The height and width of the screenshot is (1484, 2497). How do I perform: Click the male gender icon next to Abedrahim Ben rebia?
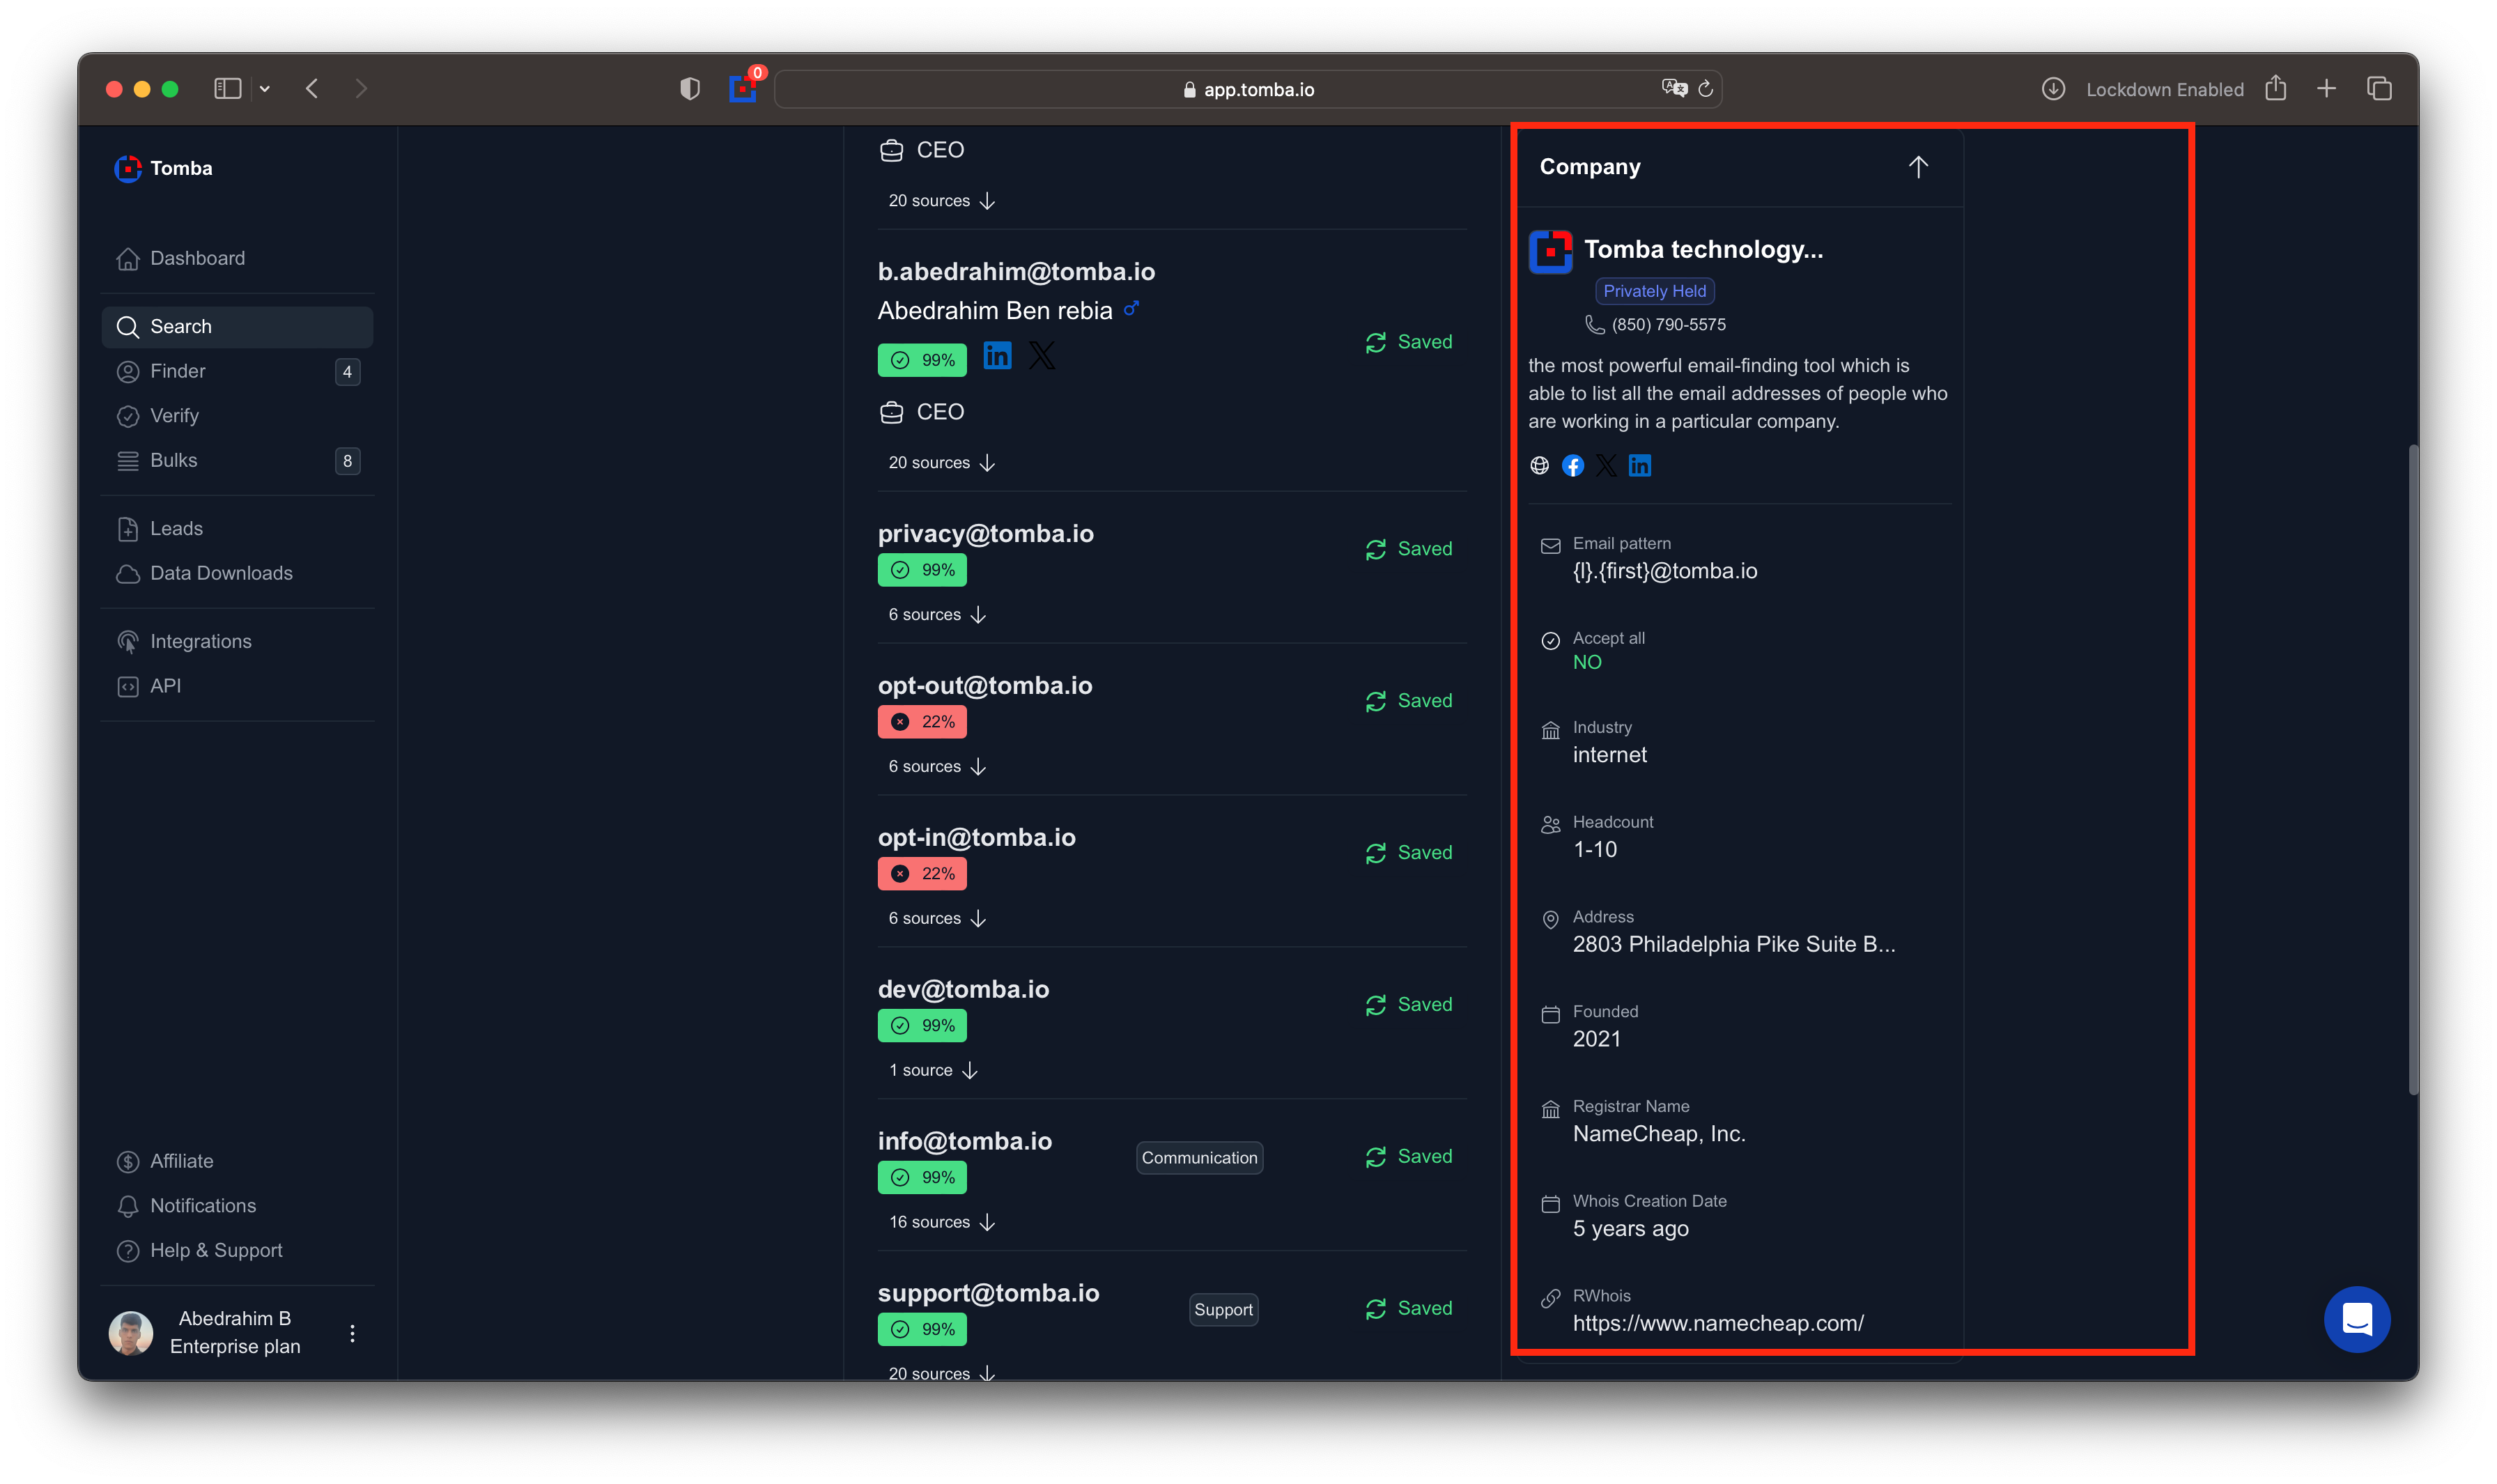[1131, 309]
